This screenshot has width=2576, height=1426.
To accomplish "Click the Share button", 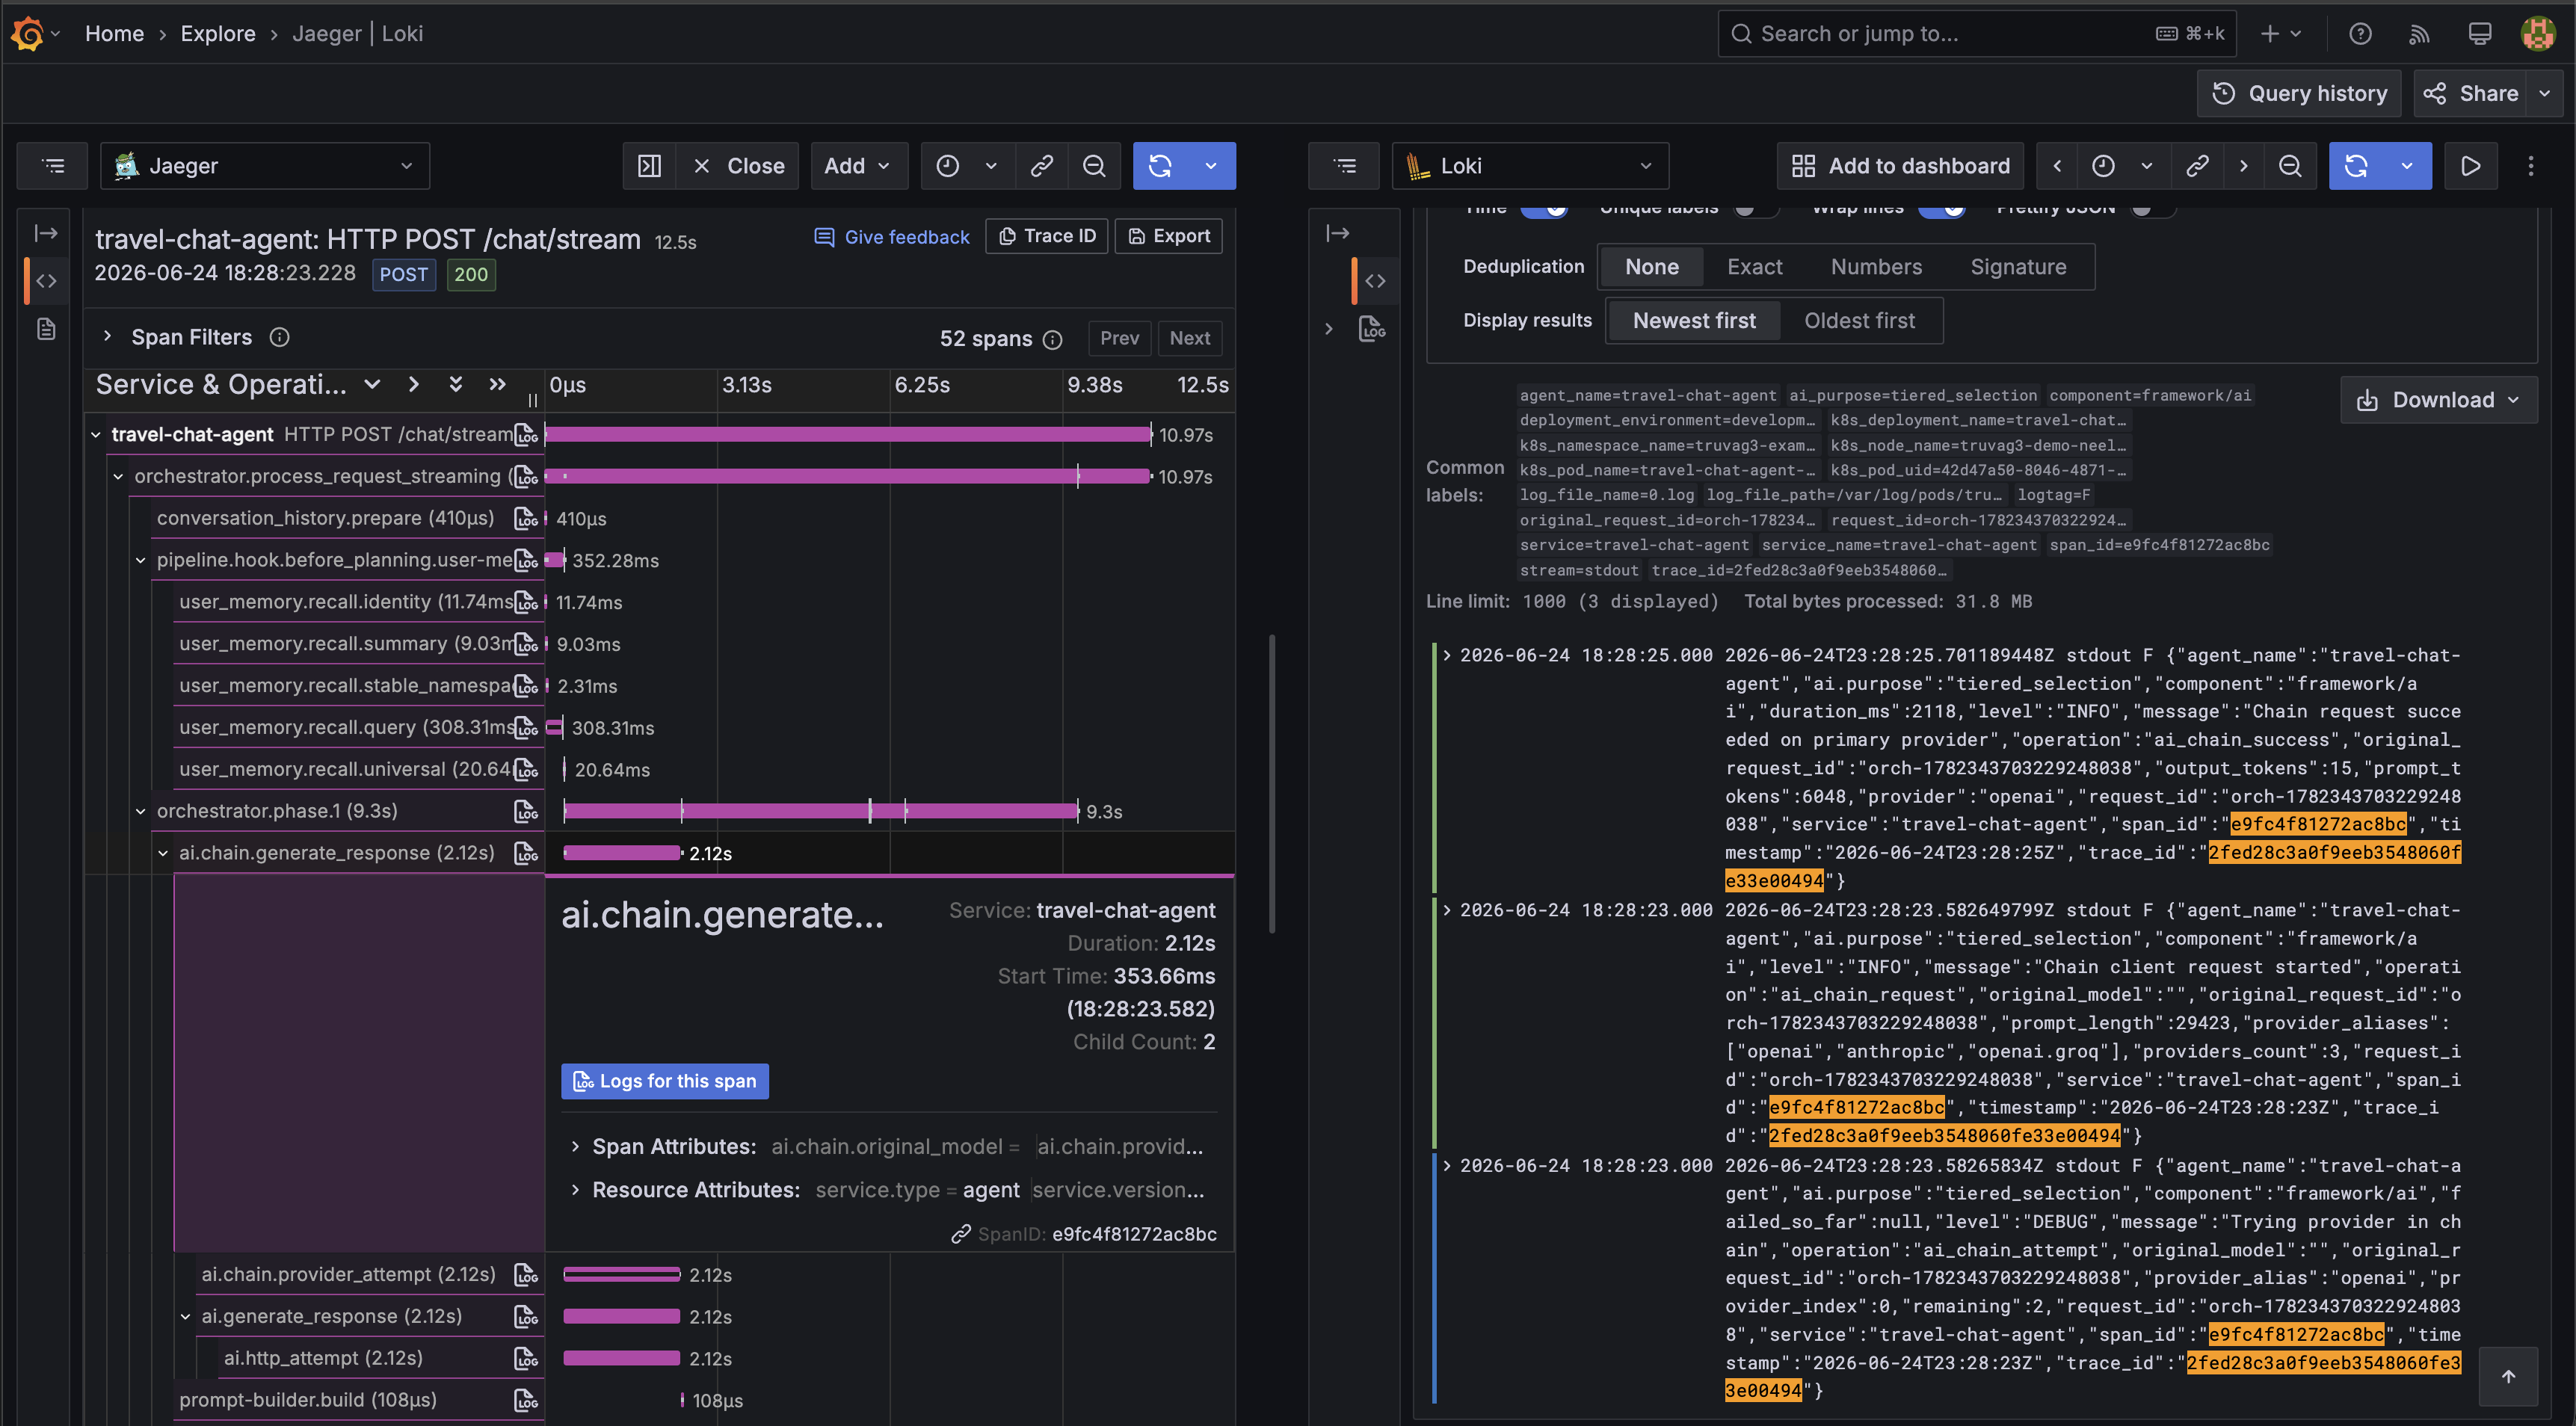I will coord(2471,94).
